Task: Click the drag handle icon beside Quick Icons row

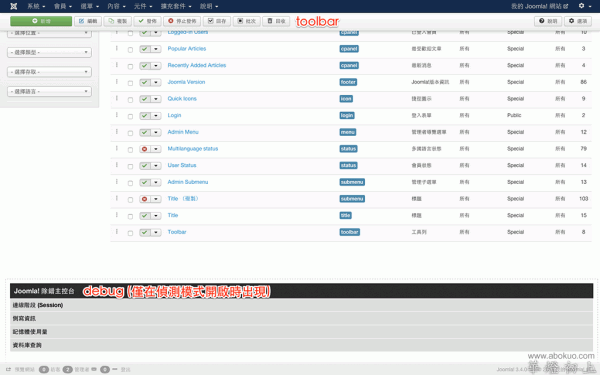Action: point(117,98)
